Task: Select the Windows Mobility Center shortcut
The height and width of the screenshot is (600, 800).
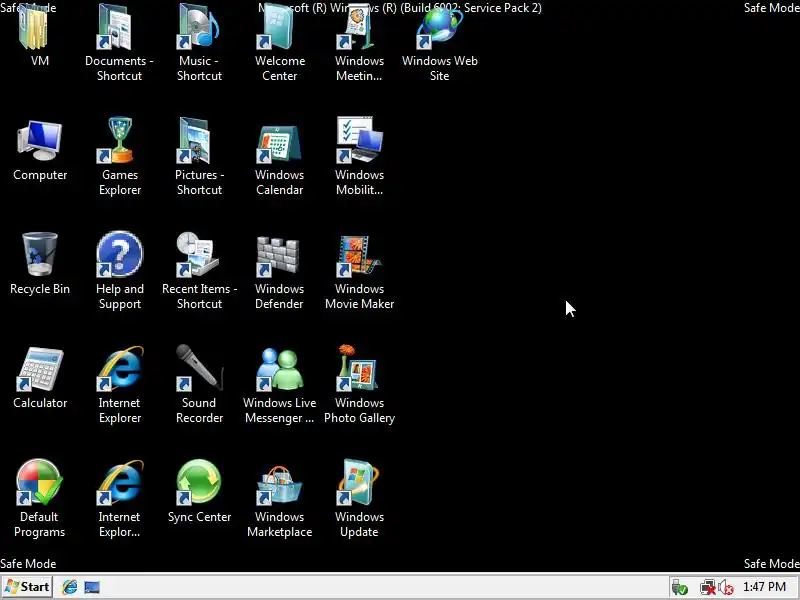Action: (x=359, y=141)
